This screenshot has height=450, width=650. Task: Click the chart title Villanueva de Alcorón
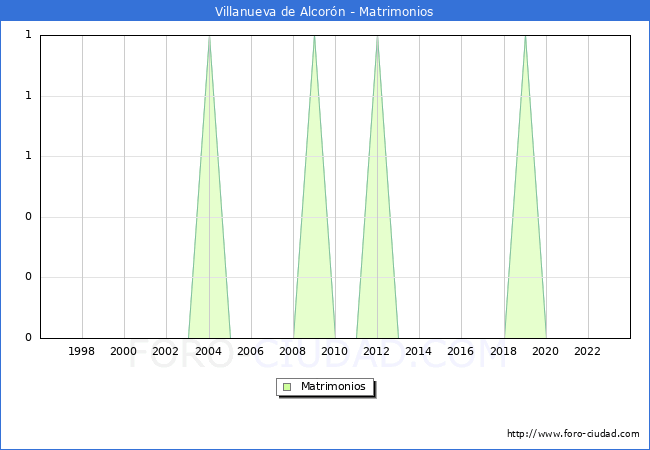coord(324,12)
